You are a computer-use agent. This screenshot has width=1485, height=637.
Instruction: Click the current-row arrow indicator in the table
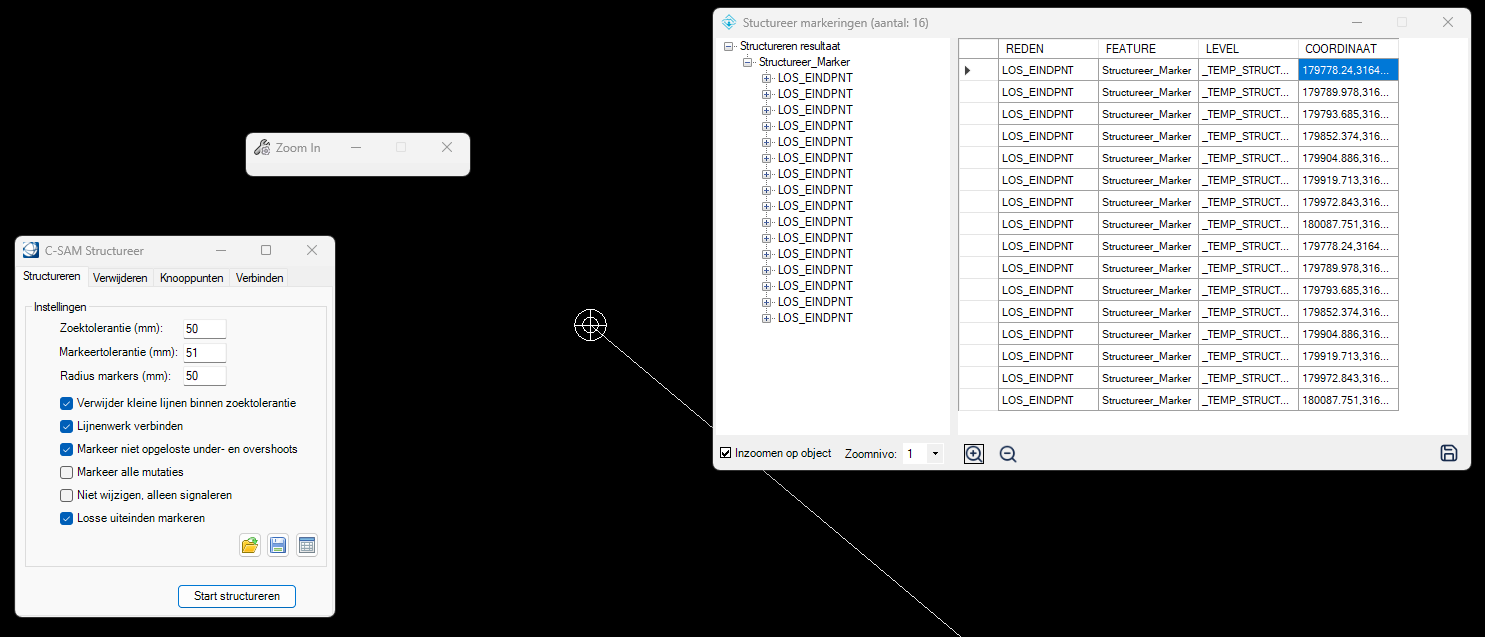coord(967,70)
